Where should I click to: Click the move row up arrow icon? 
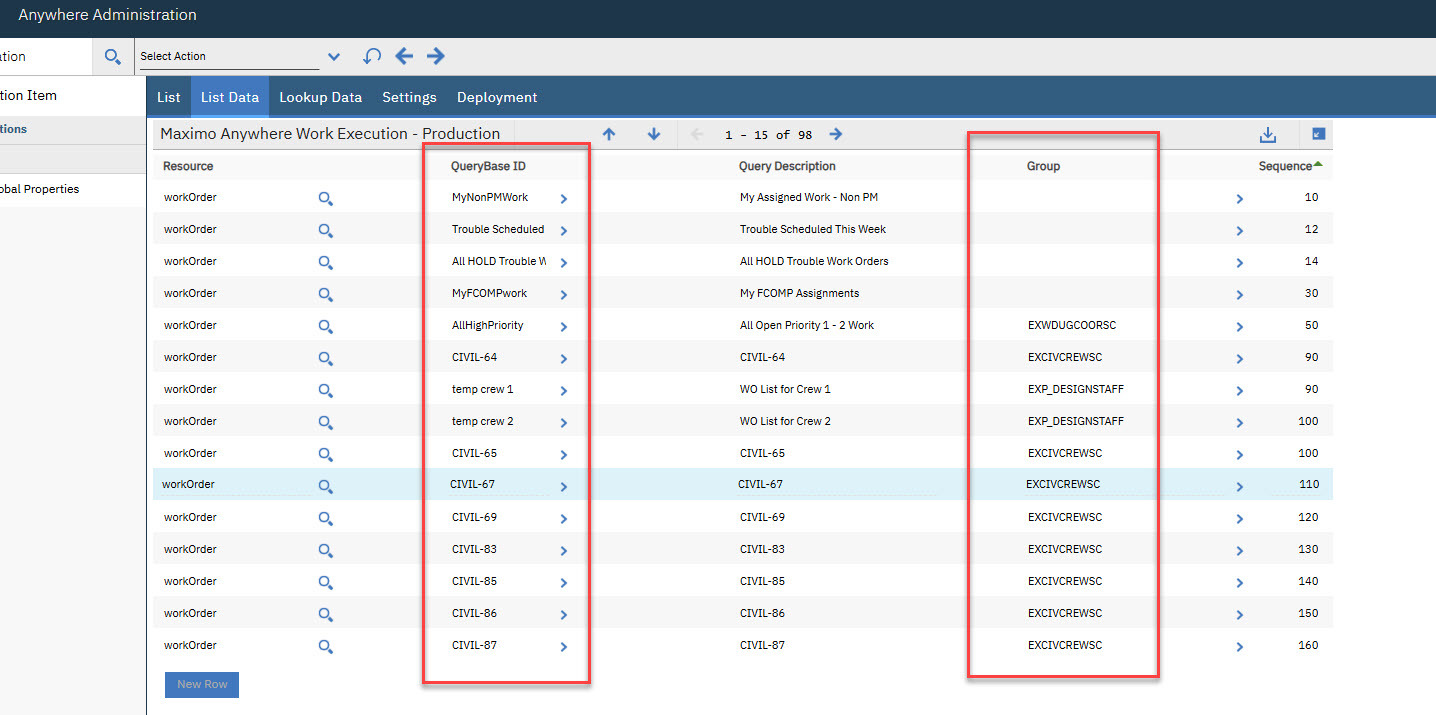pos(609,134)
